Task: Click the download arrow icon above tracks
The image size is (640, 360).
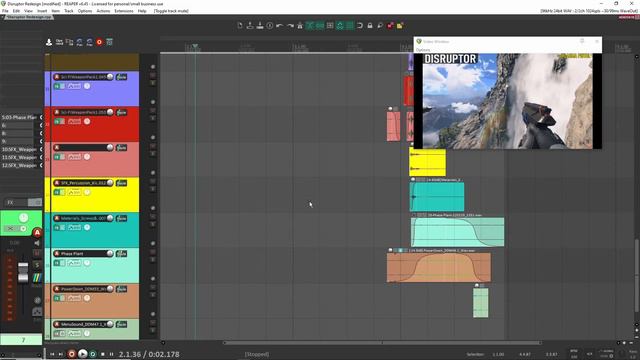Action: pos(49,42)
